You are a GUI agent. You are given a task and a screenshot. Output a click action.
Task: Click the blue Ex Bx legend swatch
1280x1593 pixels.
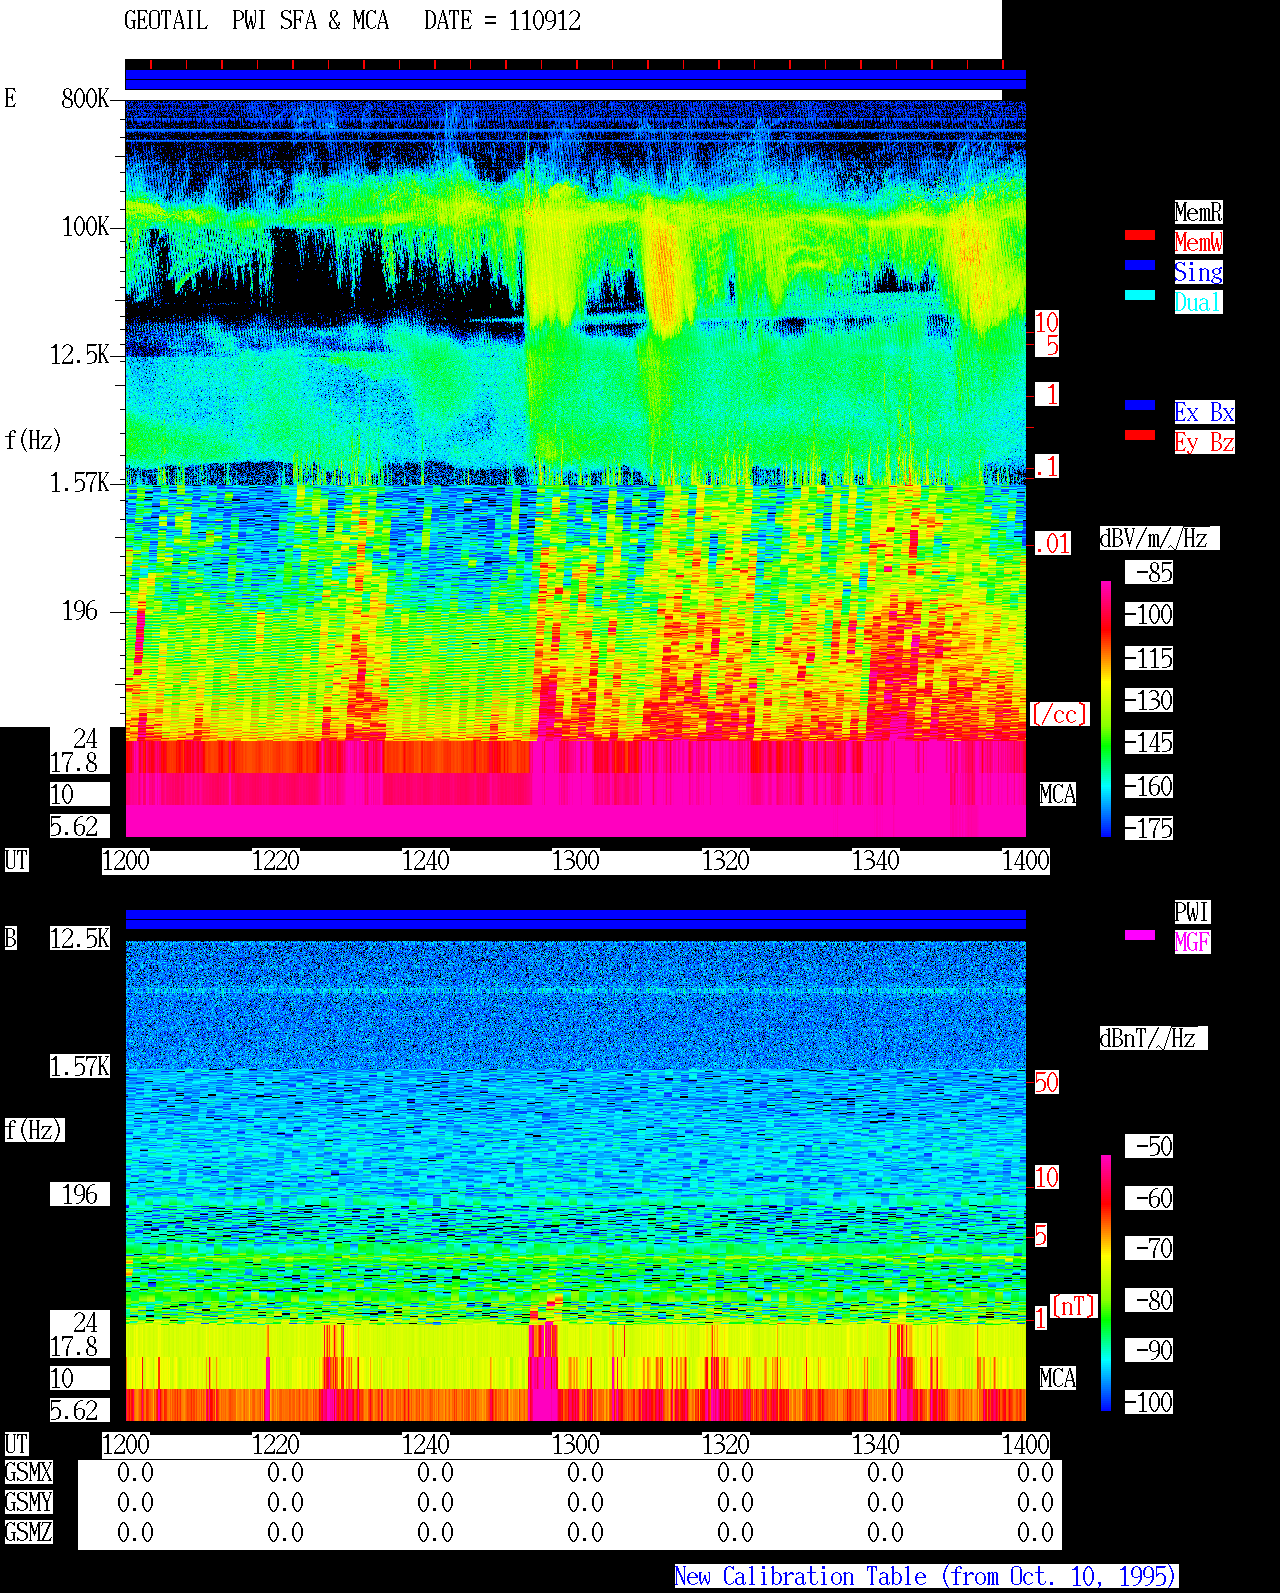(x=1140, y=405)
